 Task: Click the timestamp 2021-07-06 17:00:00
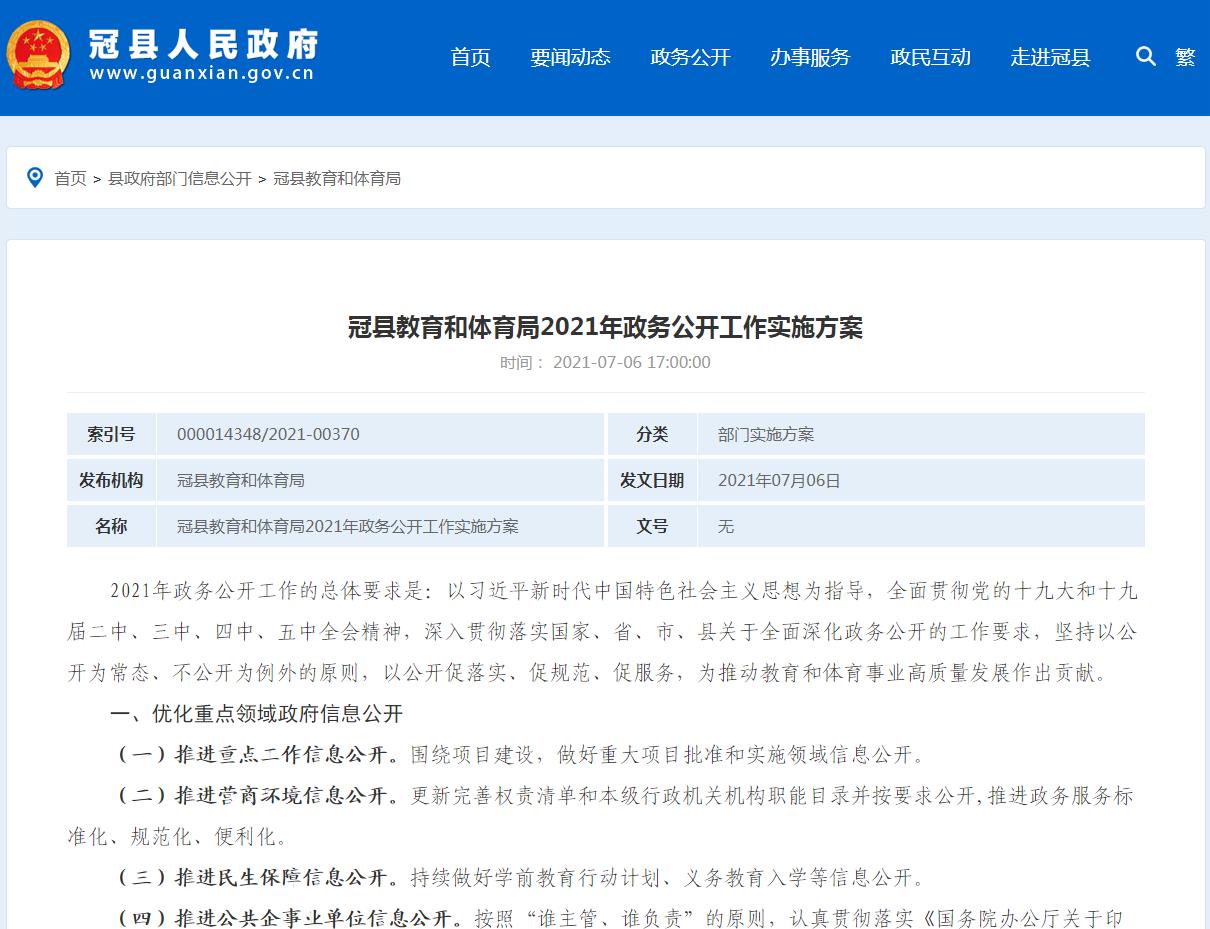632,362
